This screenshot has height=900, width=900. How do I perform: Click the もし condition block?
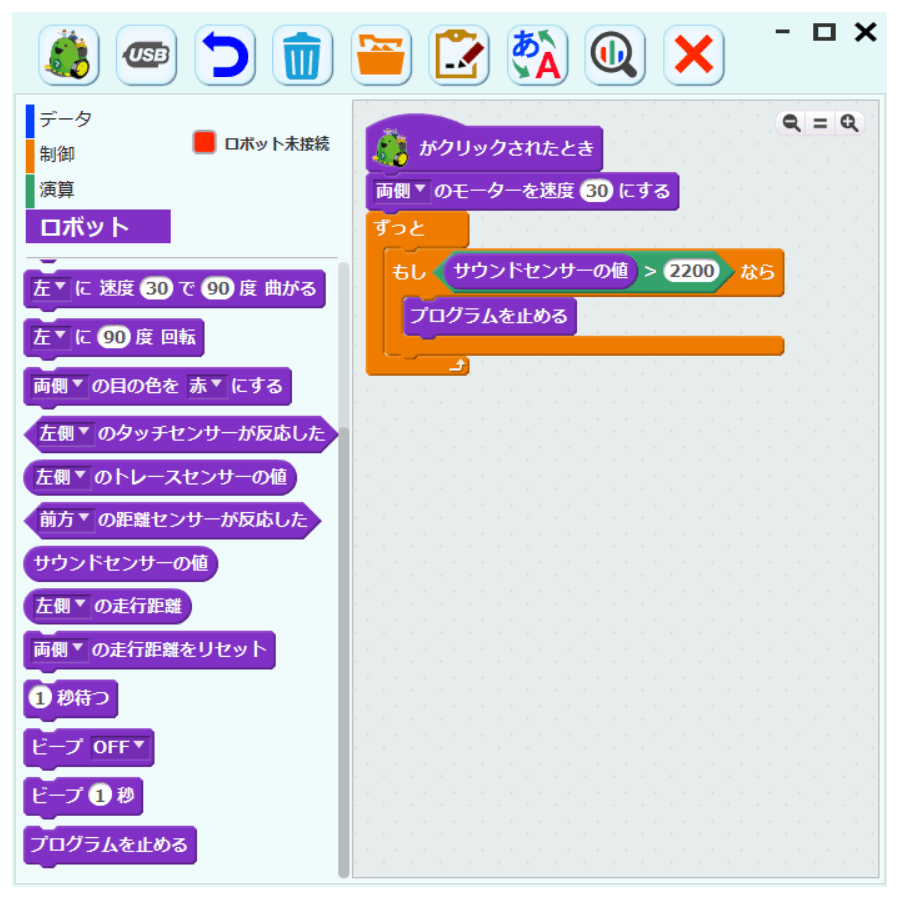[x=409, y=271]
